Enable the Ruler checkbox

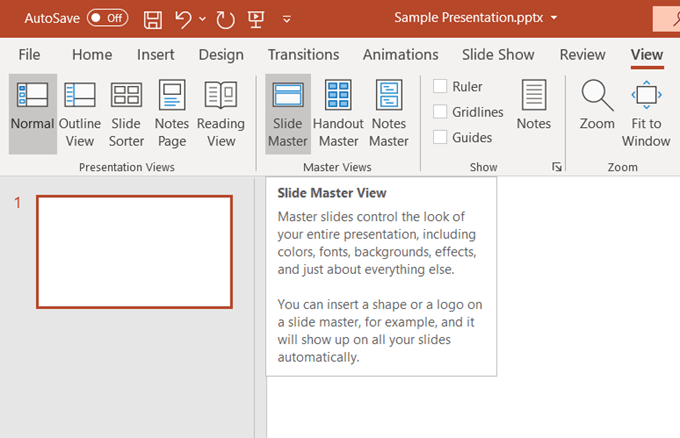[440, 86]
